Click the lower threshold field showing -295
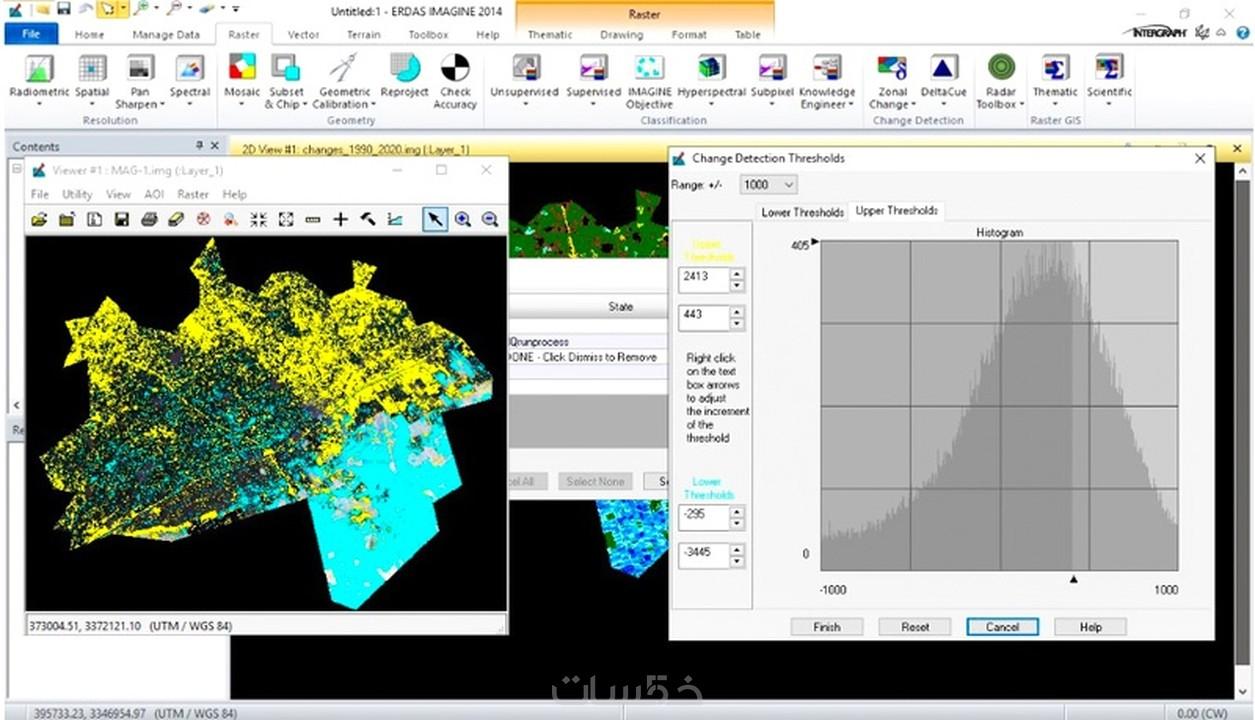Screen dimensions: 1255x720 (x=704, y=517)
